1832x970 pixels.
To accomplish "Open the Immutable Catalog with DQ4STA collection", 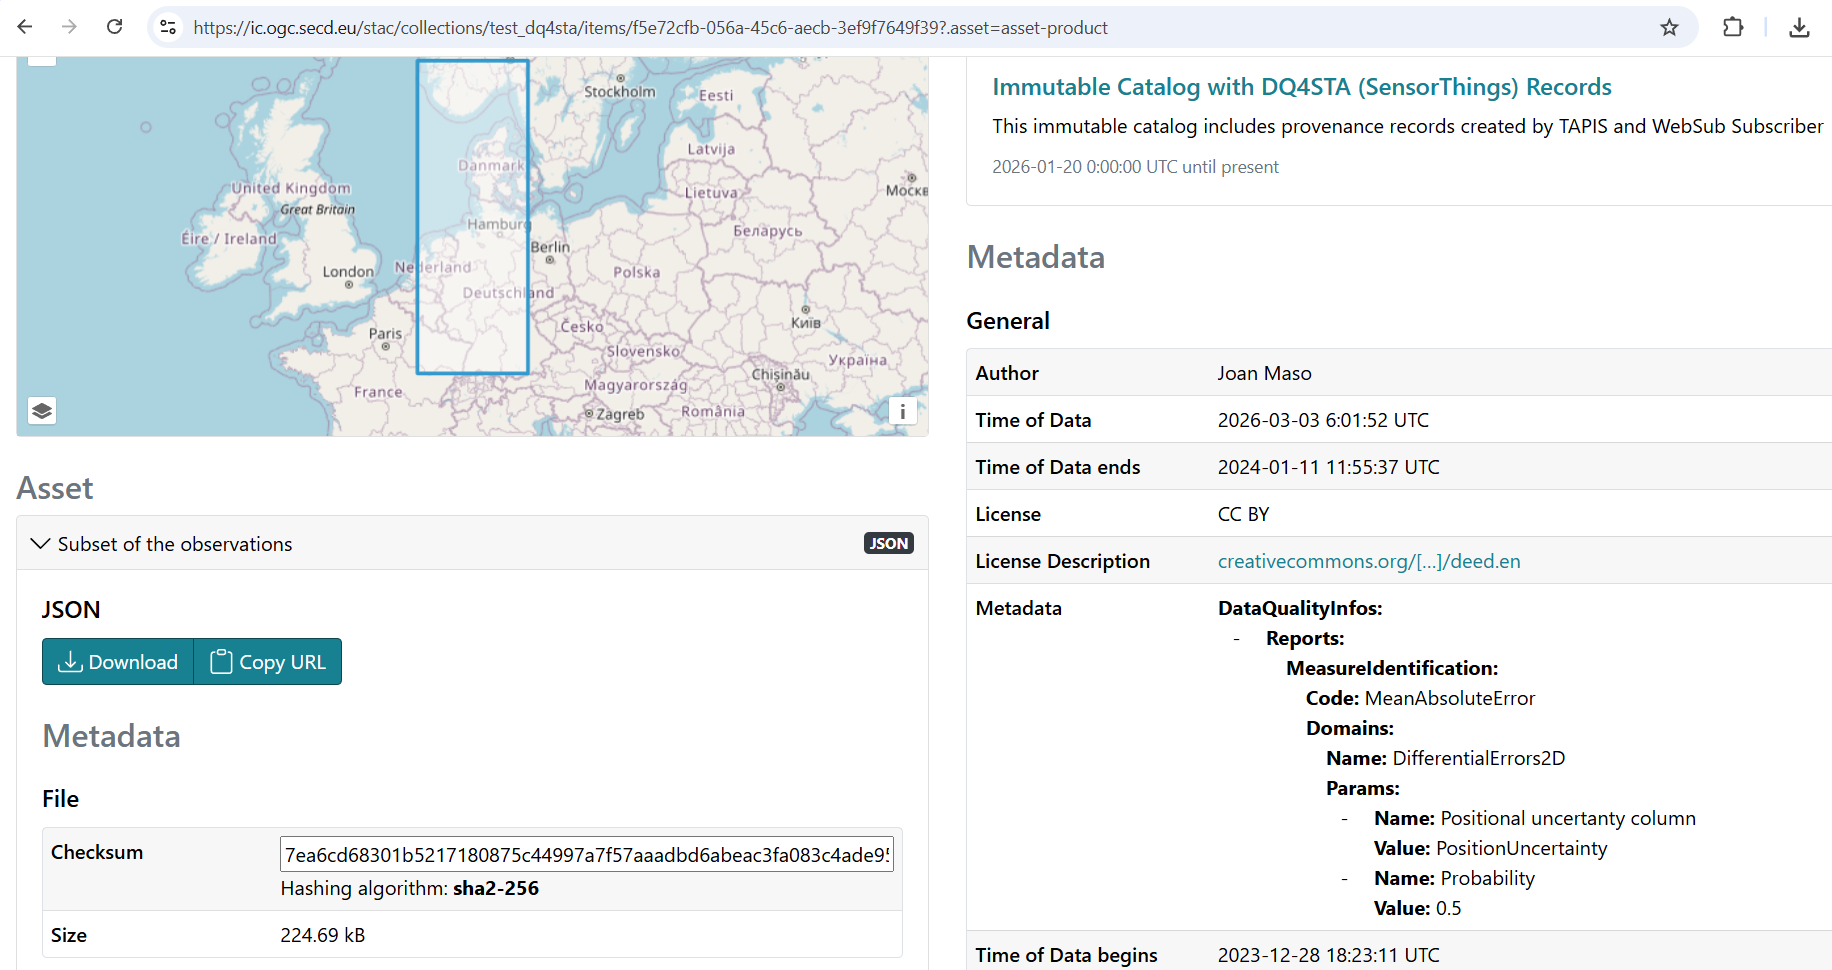I will click(x=1301, y=87).
